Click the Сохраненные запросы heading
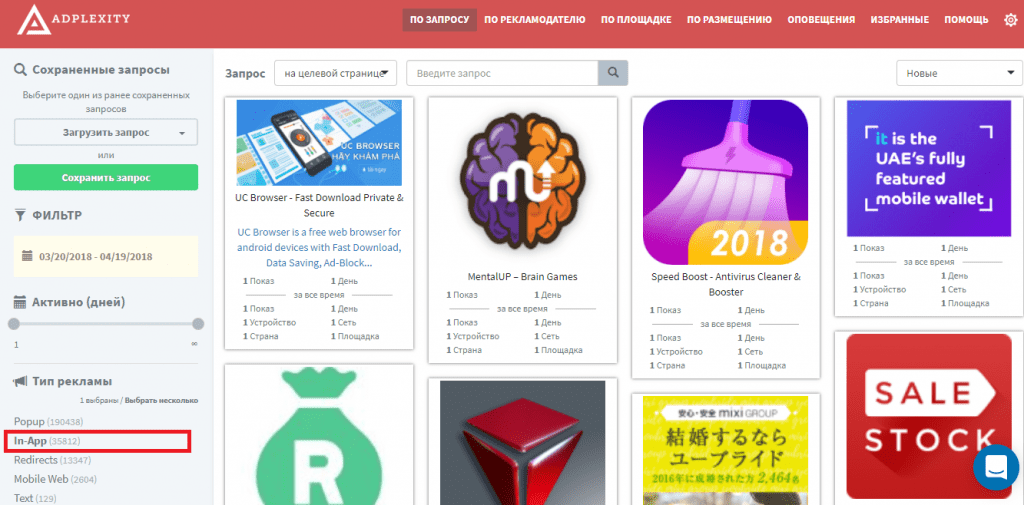The height and width of the screenshot is (505, 1024). [x=101, y=70]
